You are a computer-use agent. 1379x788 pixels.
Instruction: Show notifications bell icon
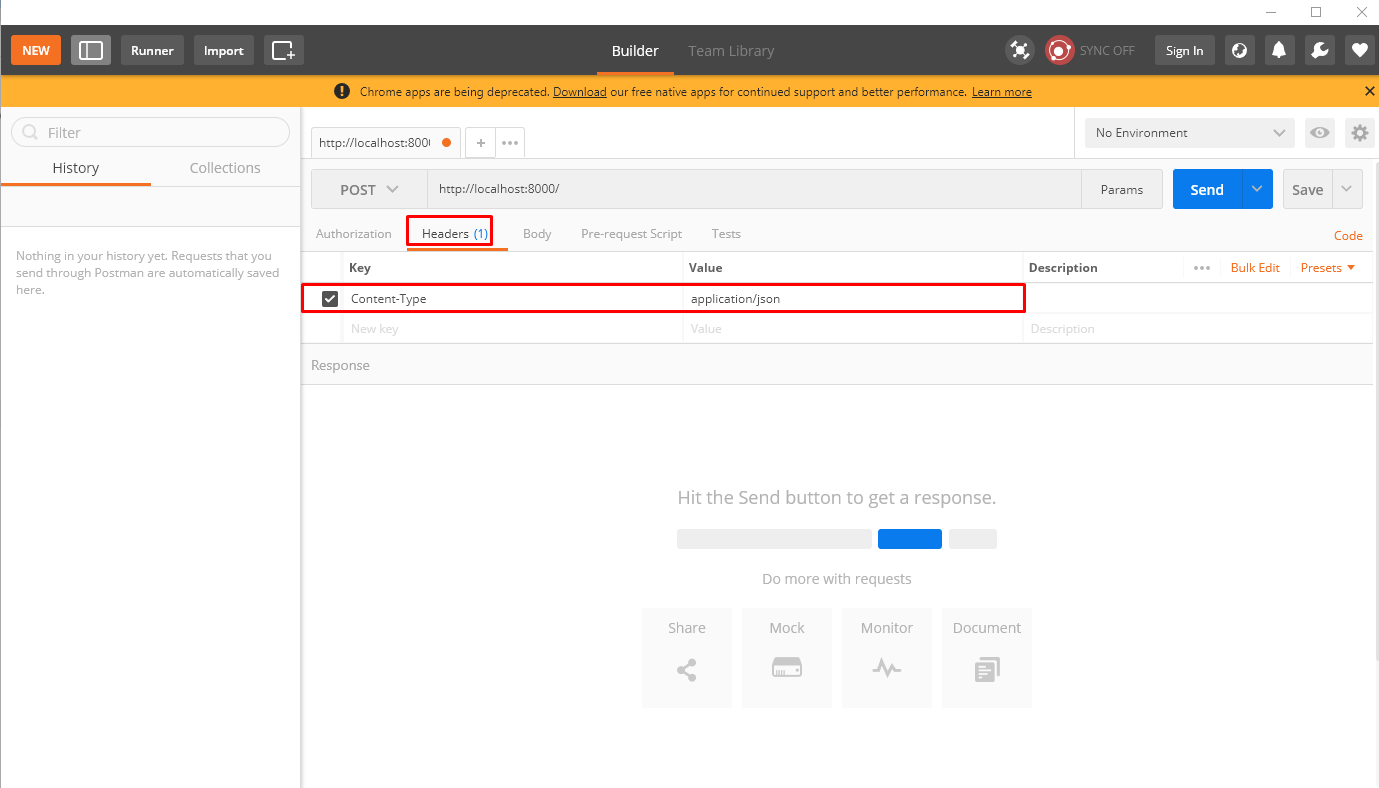[x=1279, y=50]
